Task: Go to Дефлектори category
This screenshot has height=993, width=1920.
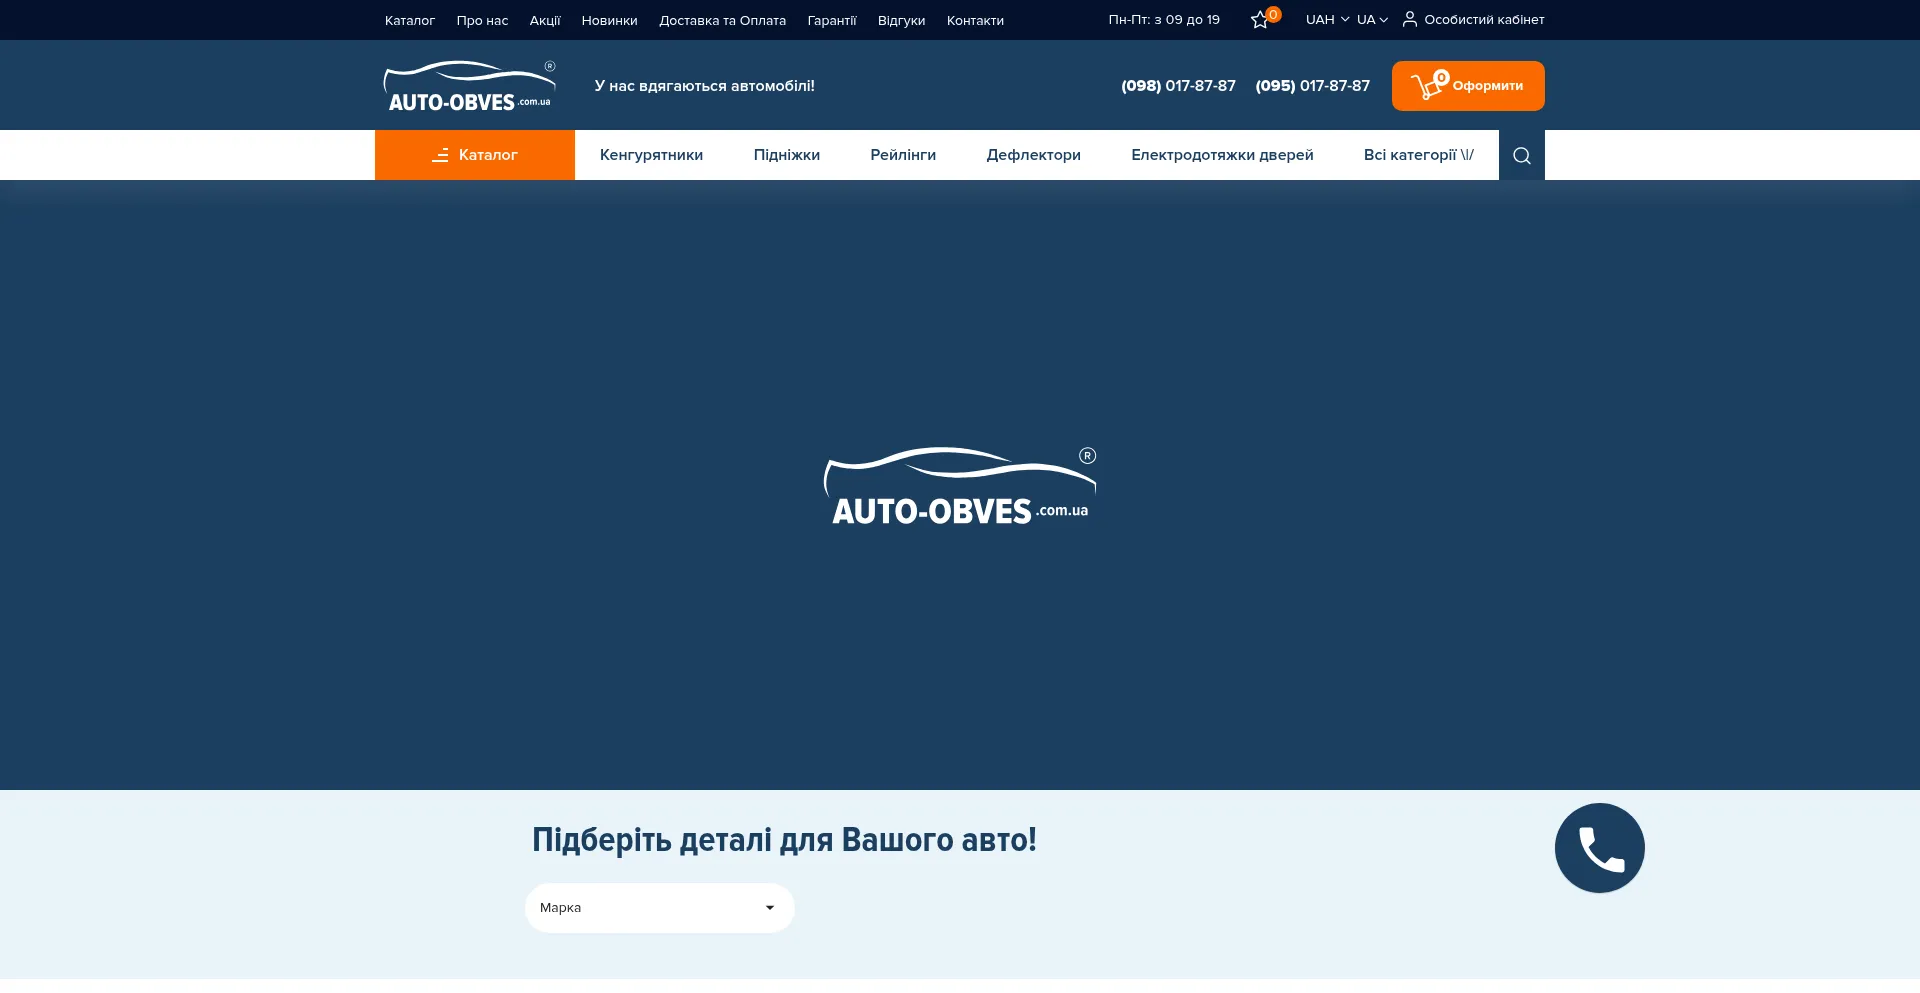Action: [1034, 155]
